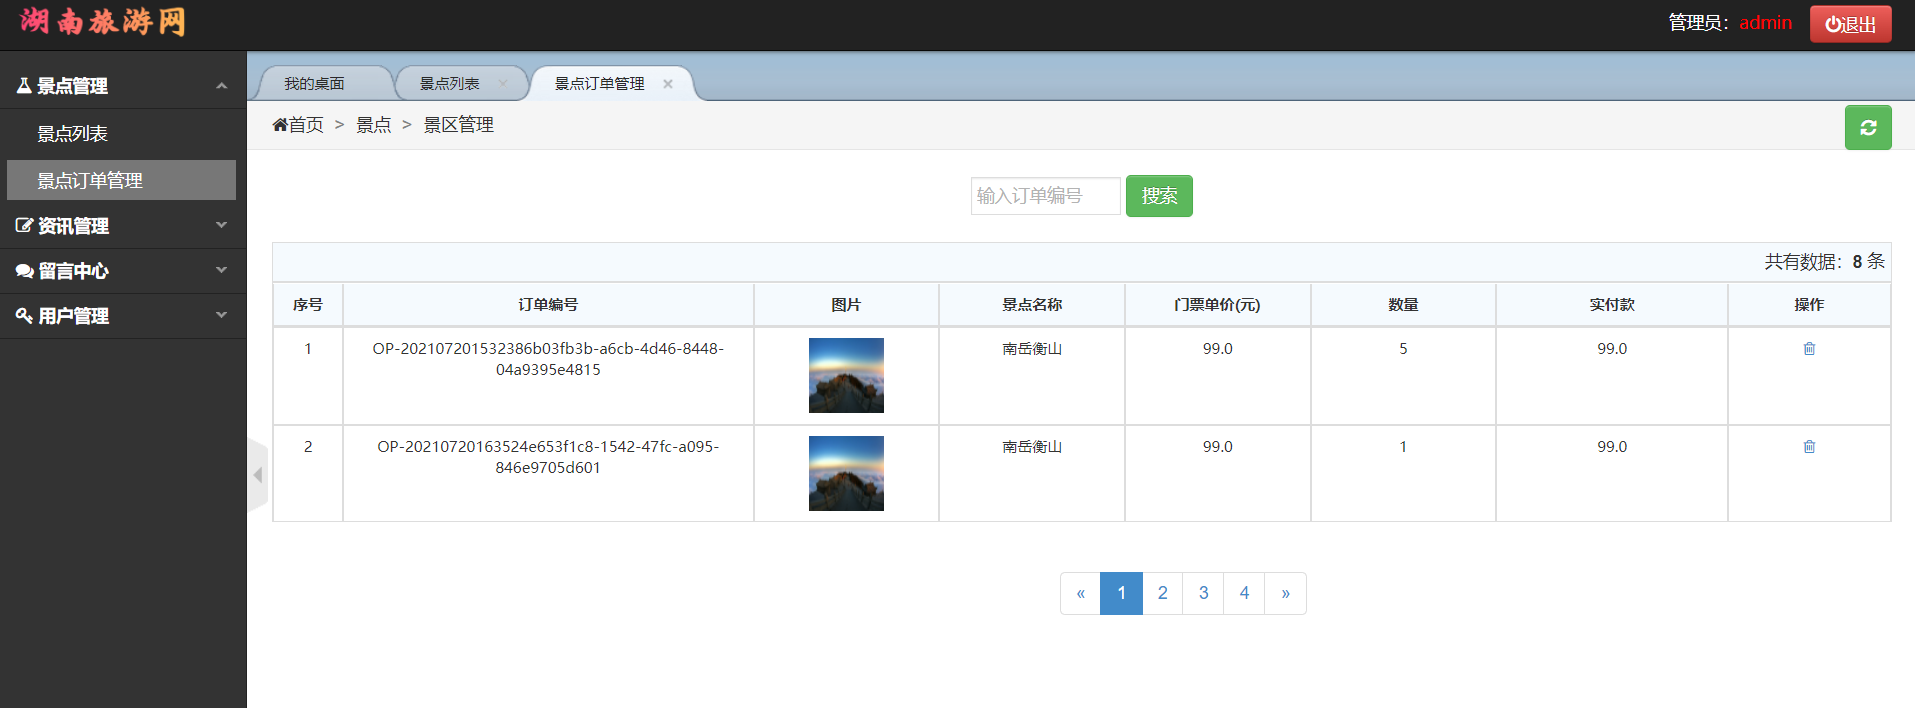Screen dimensions: 1915x708
Task: Switch to the 我的桌面 tab
Action: point(314,84)
